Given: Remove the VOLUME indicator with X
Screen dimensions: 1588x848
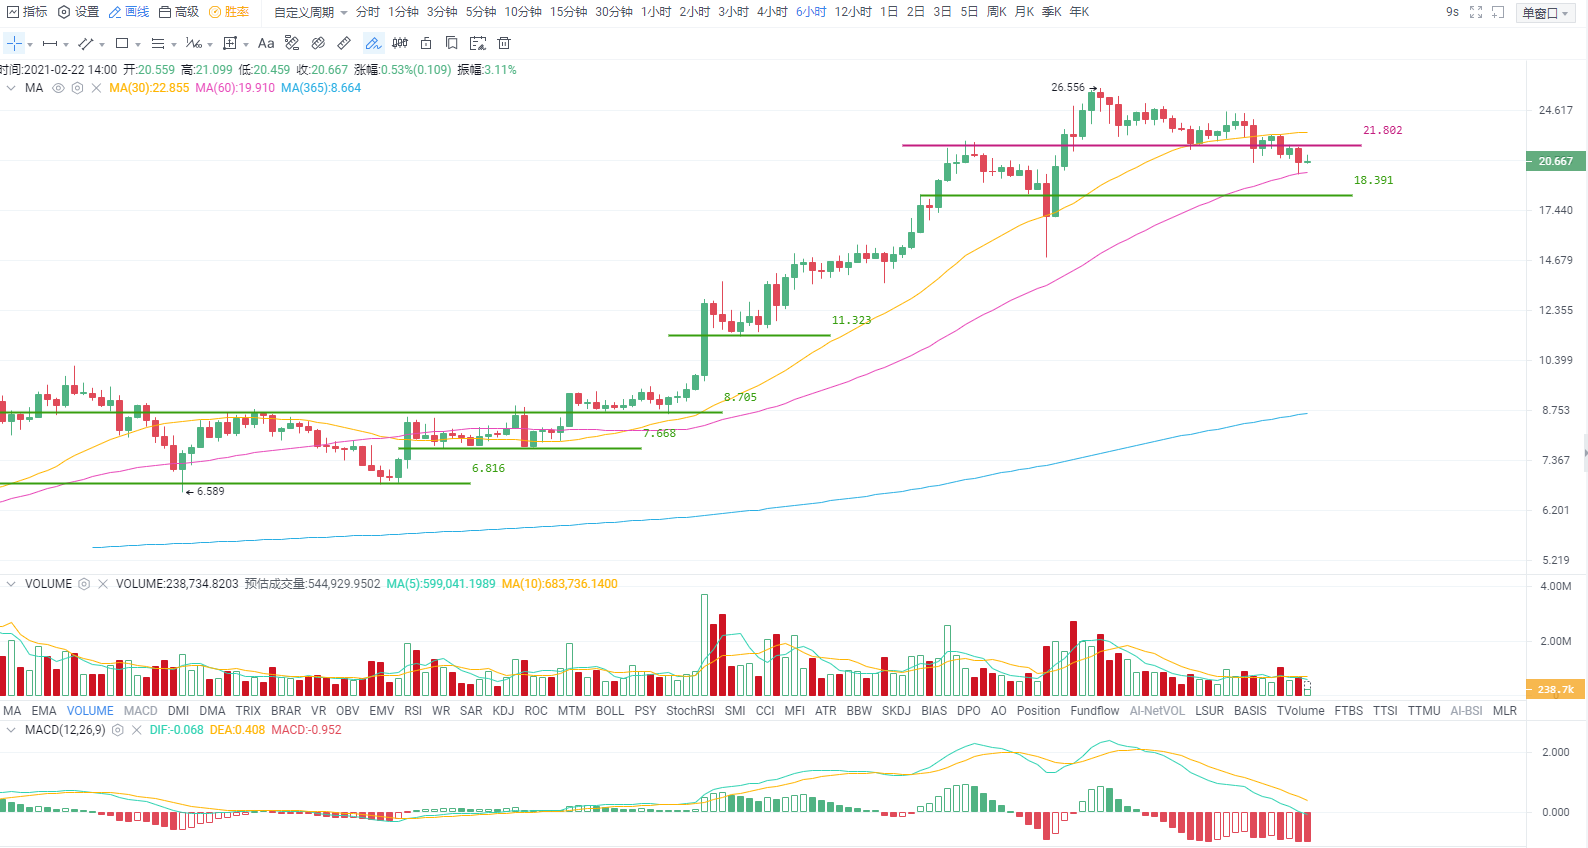Looking at the screenshot, I should (x=102, y=584).
